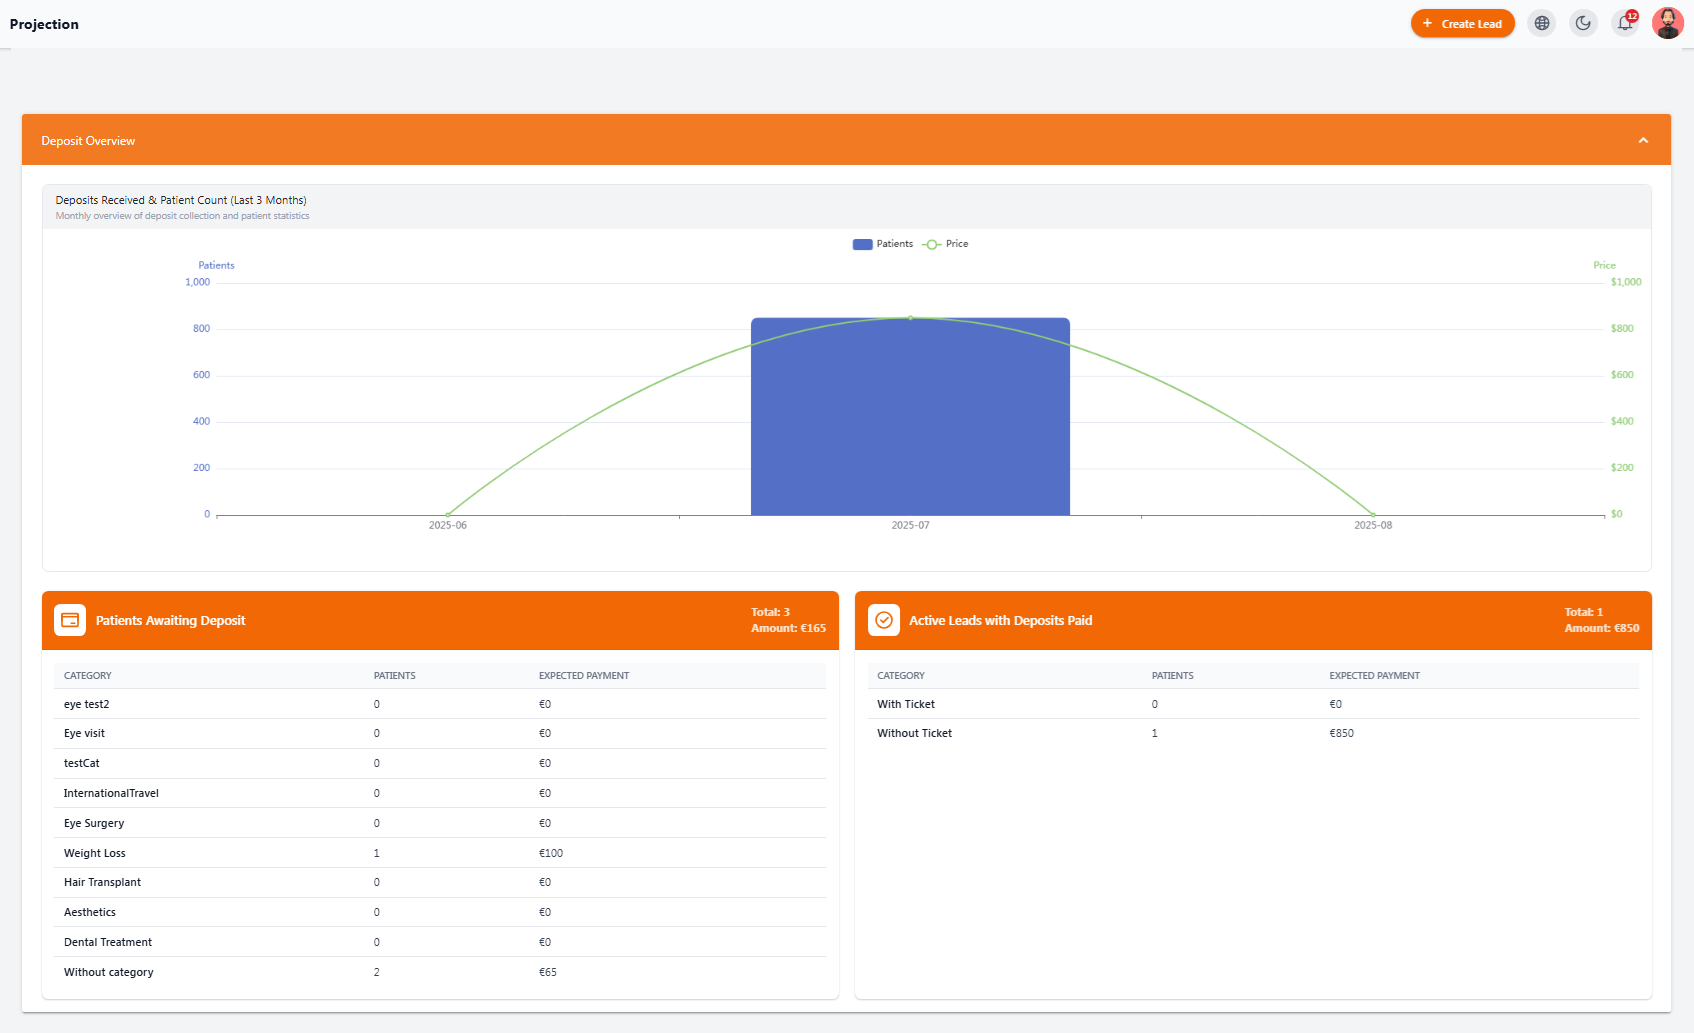Select the Aesthetics row
Image resolution: width=1694 pixels, height=1033 pixels.
pos(440,912)
